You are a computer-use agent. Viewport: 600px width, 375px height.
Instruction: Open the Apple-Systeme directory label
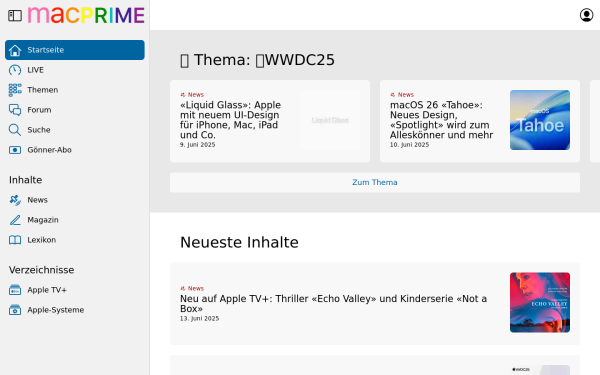click(x=56, y=310)
